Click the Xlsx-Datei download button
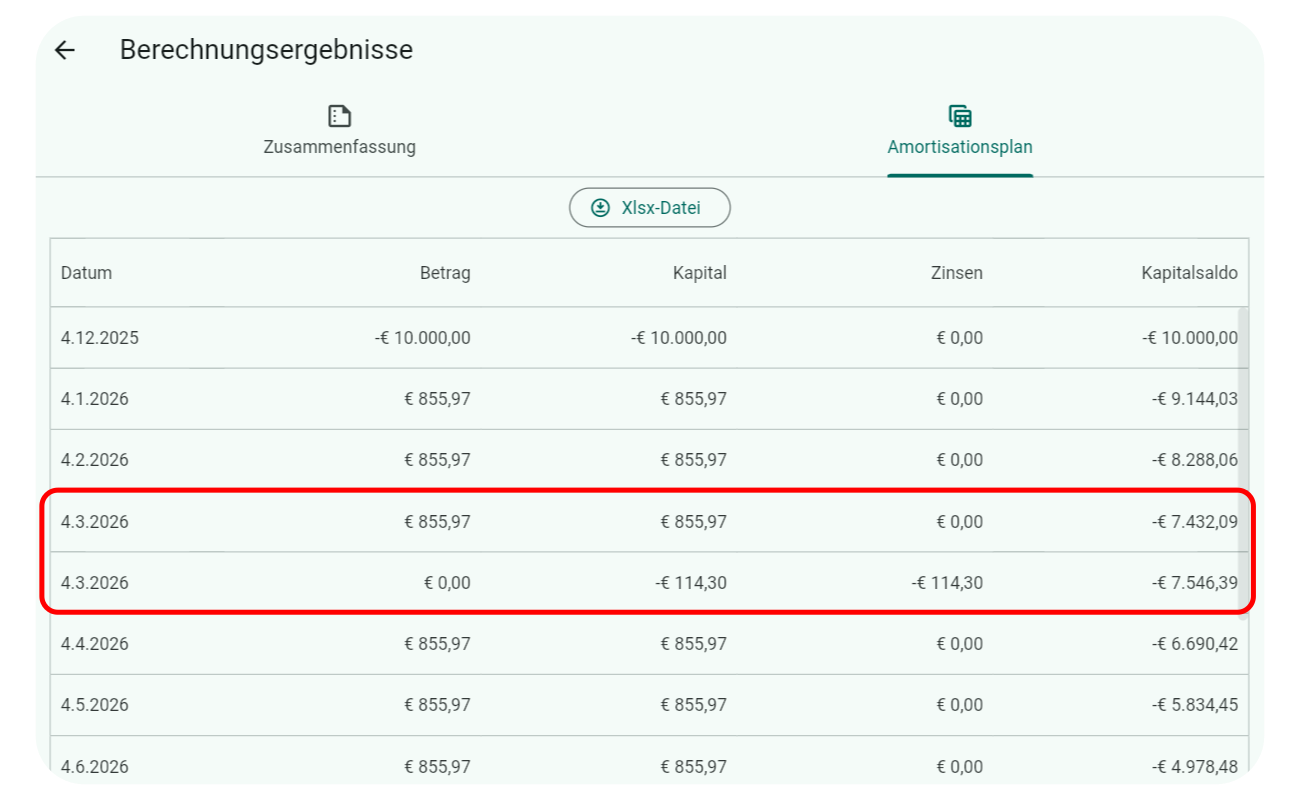 [x=650, y=207]
